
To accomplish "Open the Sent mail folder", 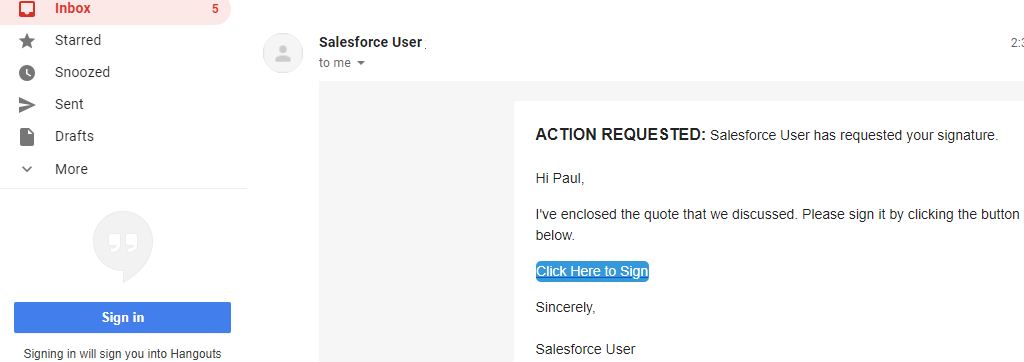I will 69,105.
